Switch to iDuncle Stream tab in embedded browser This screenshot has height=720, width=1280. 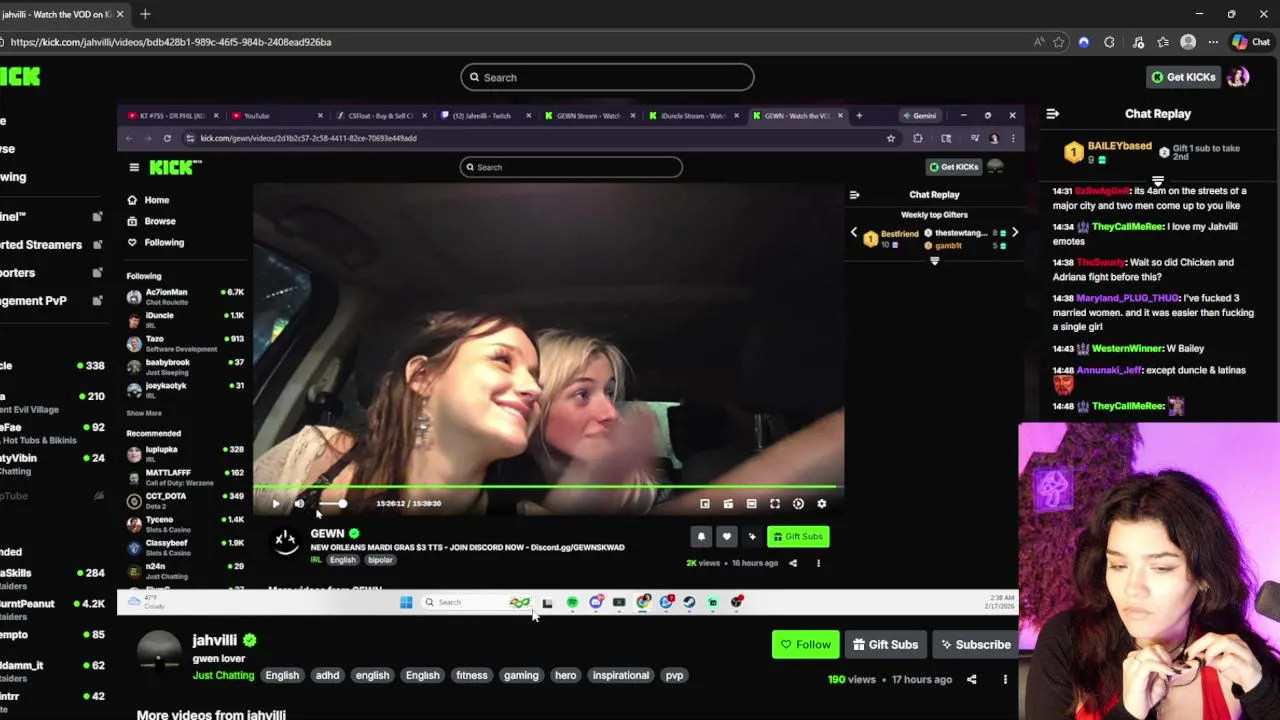693,116
